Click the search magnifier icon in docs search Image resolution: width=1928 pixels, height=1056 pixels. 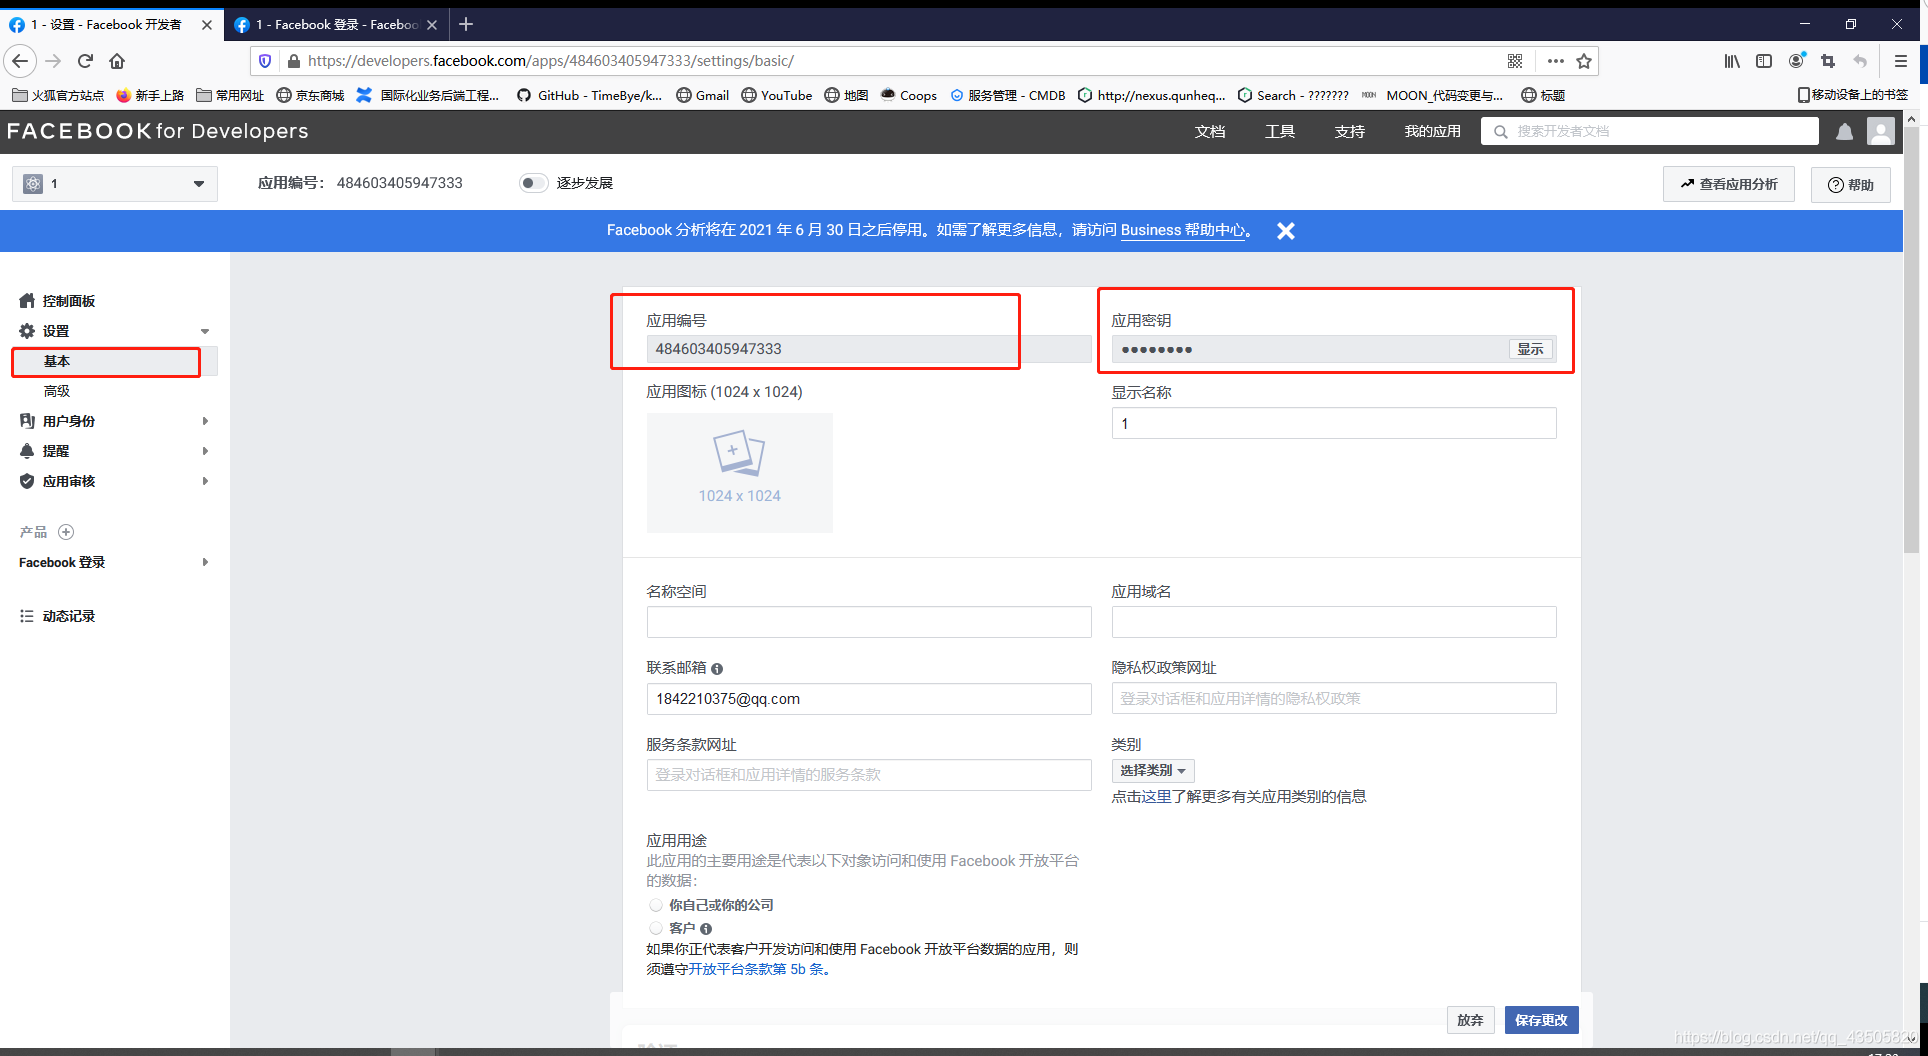(x=1500, y=131)
